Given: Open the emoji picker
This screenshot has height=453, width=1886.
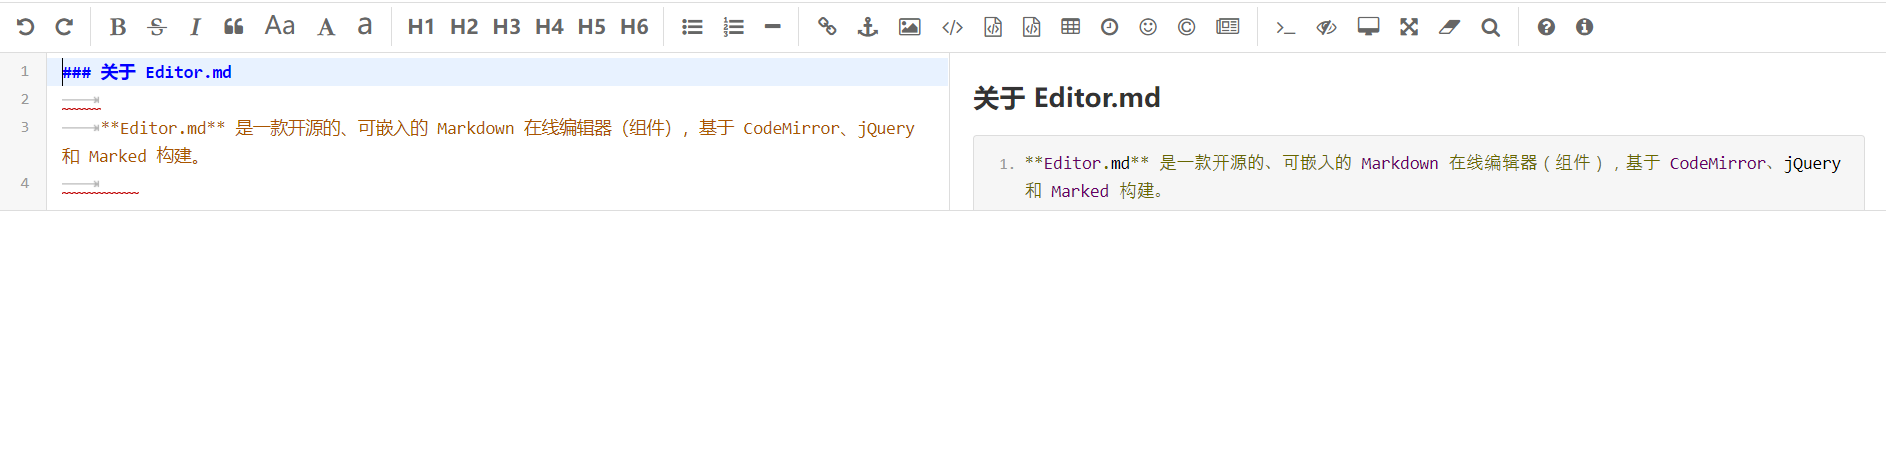Looking at the screenshot, I should tap(1148, 27).
